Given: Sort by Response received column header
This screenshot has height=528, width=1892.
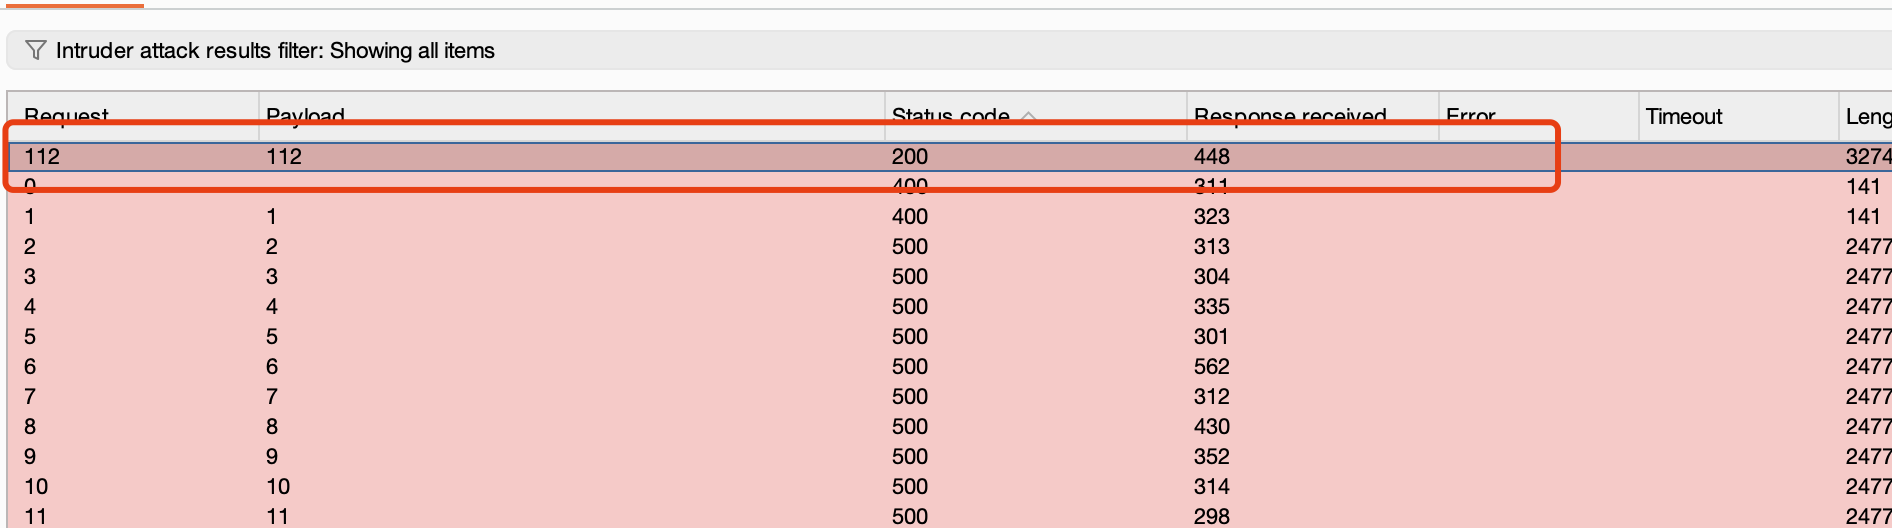Looking at the screenshot, I should 1289,115.
